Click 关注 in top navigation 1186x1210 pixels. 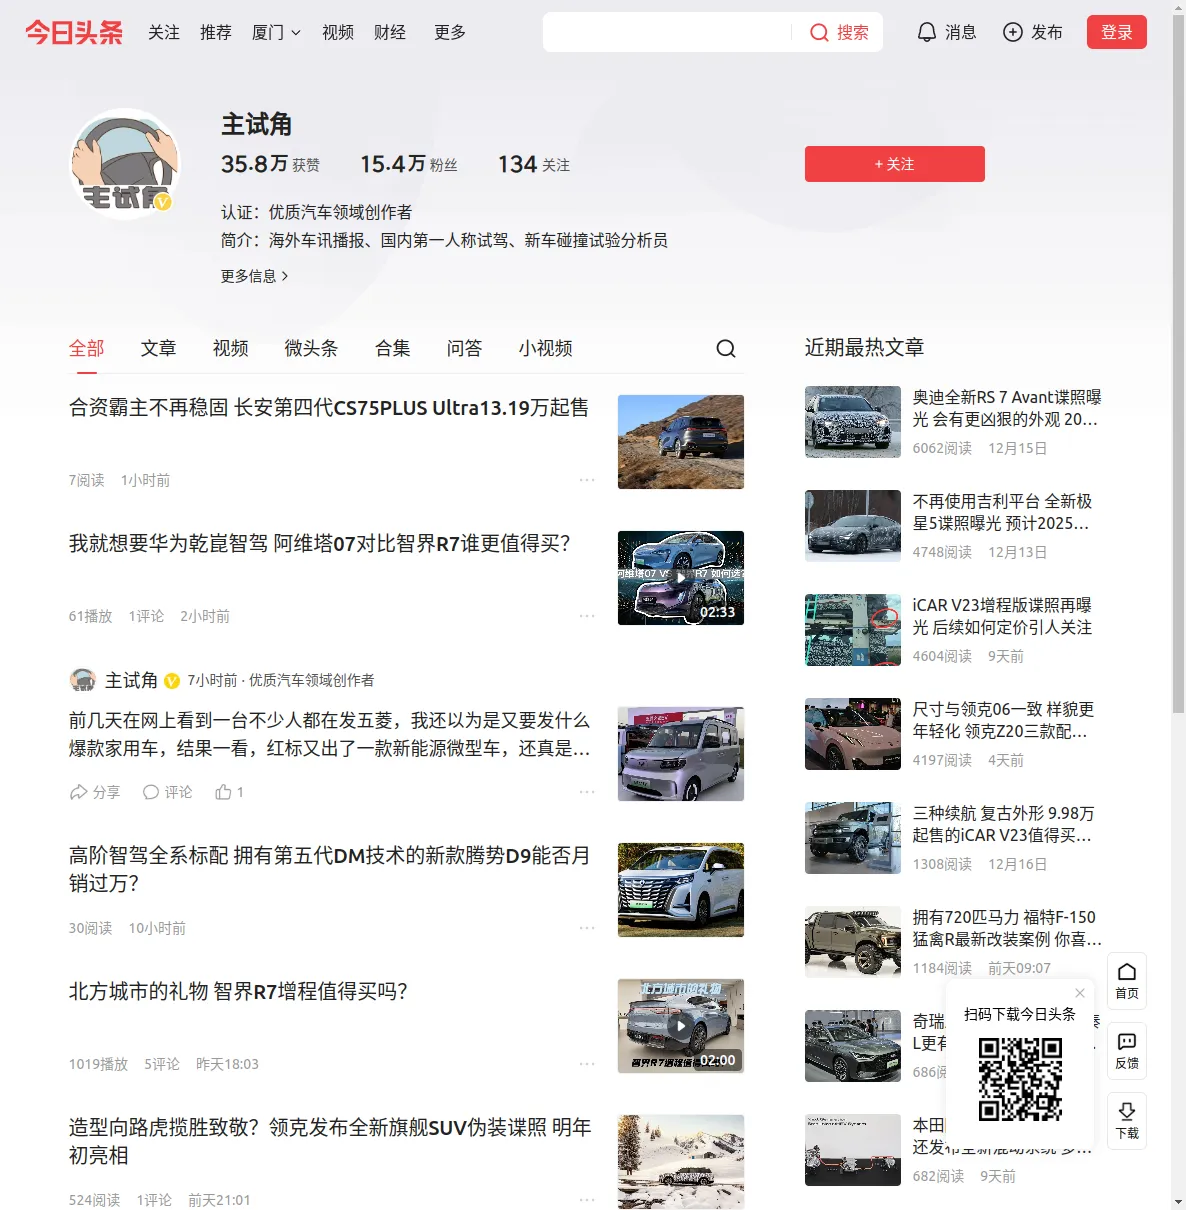(x=164, y=32)
